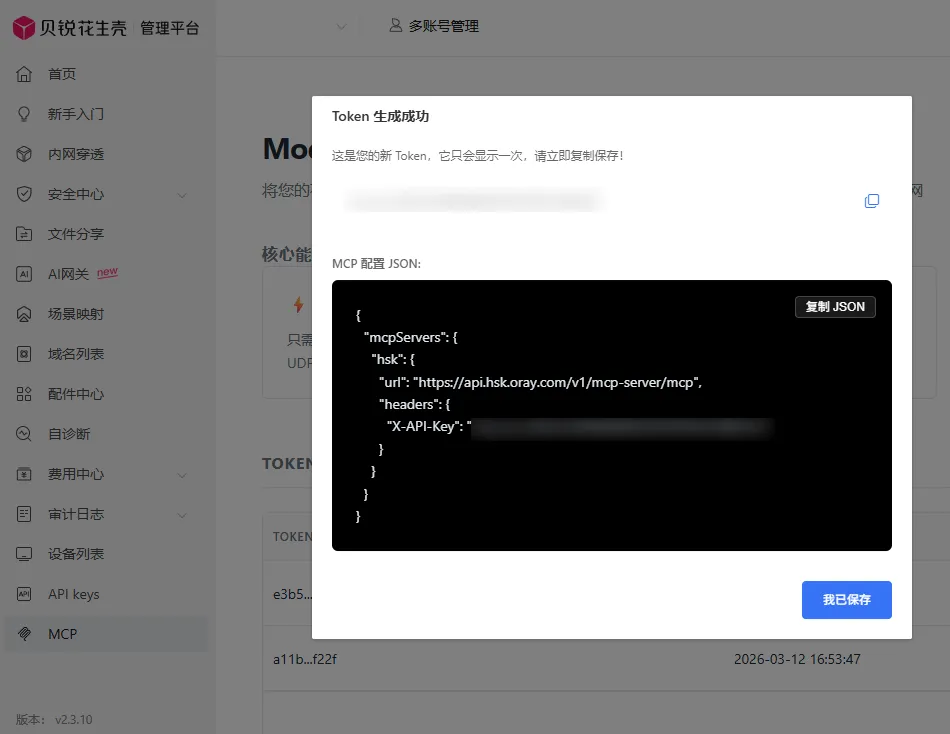Click the 贝锐花生壳 logo
This screenshot has width=950, height=734.
(69, 28)
